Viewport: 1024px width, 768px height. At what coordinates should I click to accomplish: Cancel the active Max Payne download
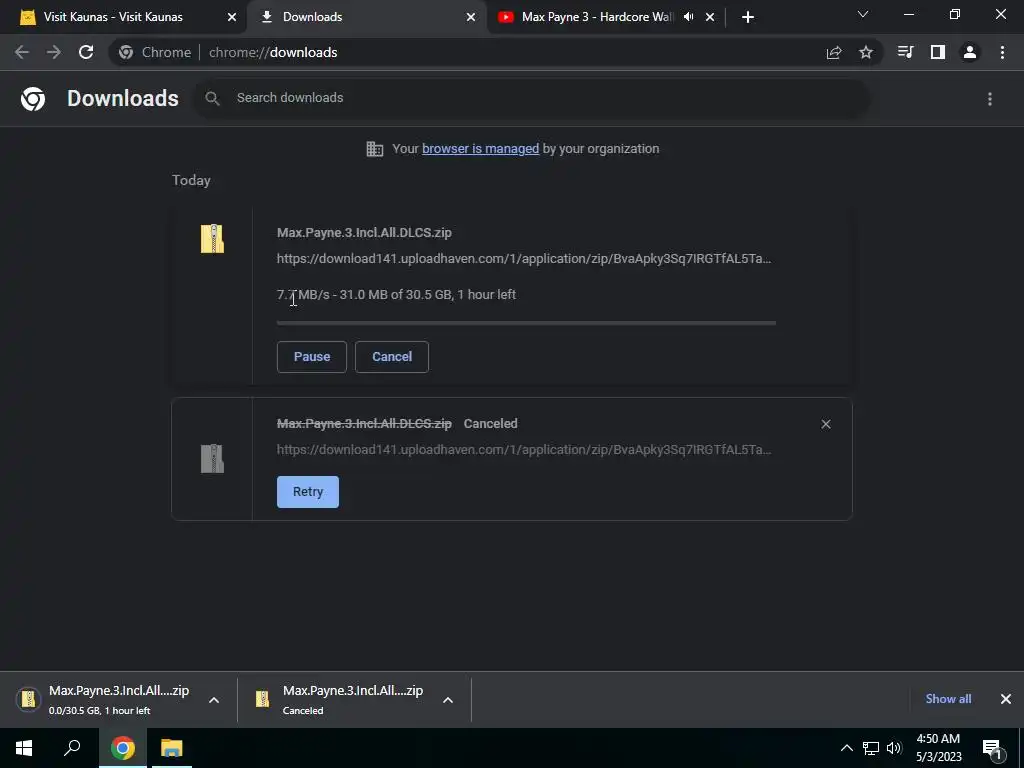click(392, 357)
